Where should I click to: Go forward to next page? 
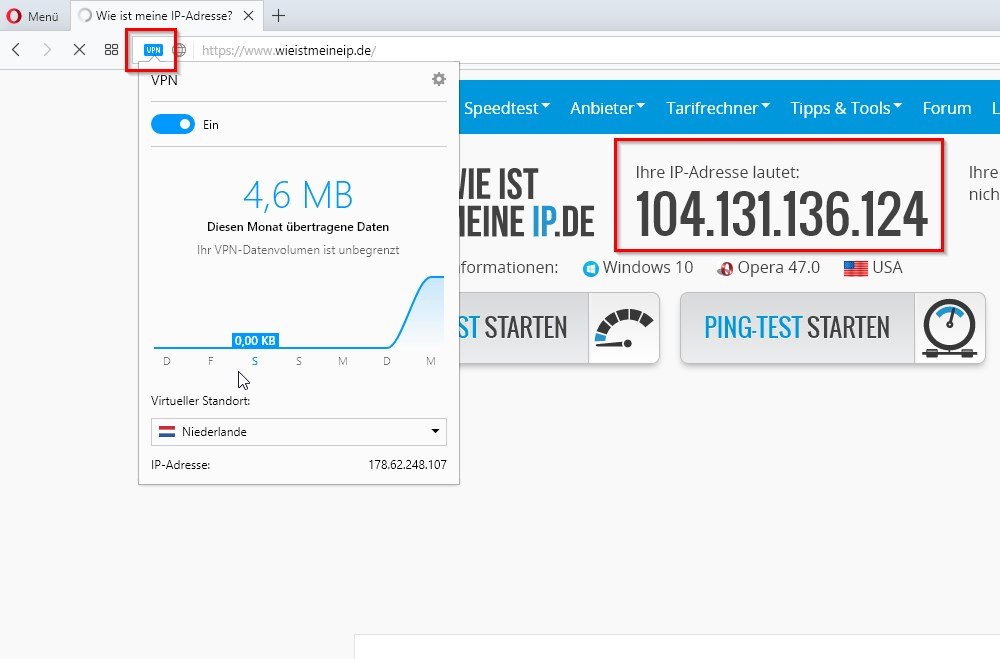[47, 50]
